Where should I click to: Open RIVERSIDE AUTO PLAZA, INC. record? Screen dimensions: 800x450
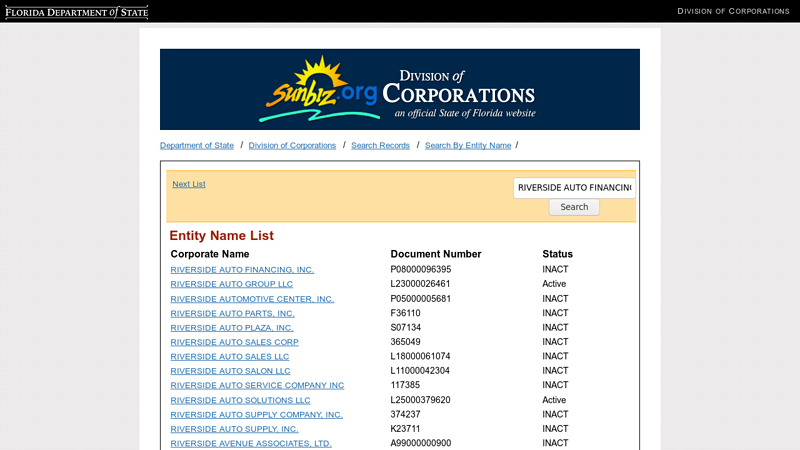232,328
